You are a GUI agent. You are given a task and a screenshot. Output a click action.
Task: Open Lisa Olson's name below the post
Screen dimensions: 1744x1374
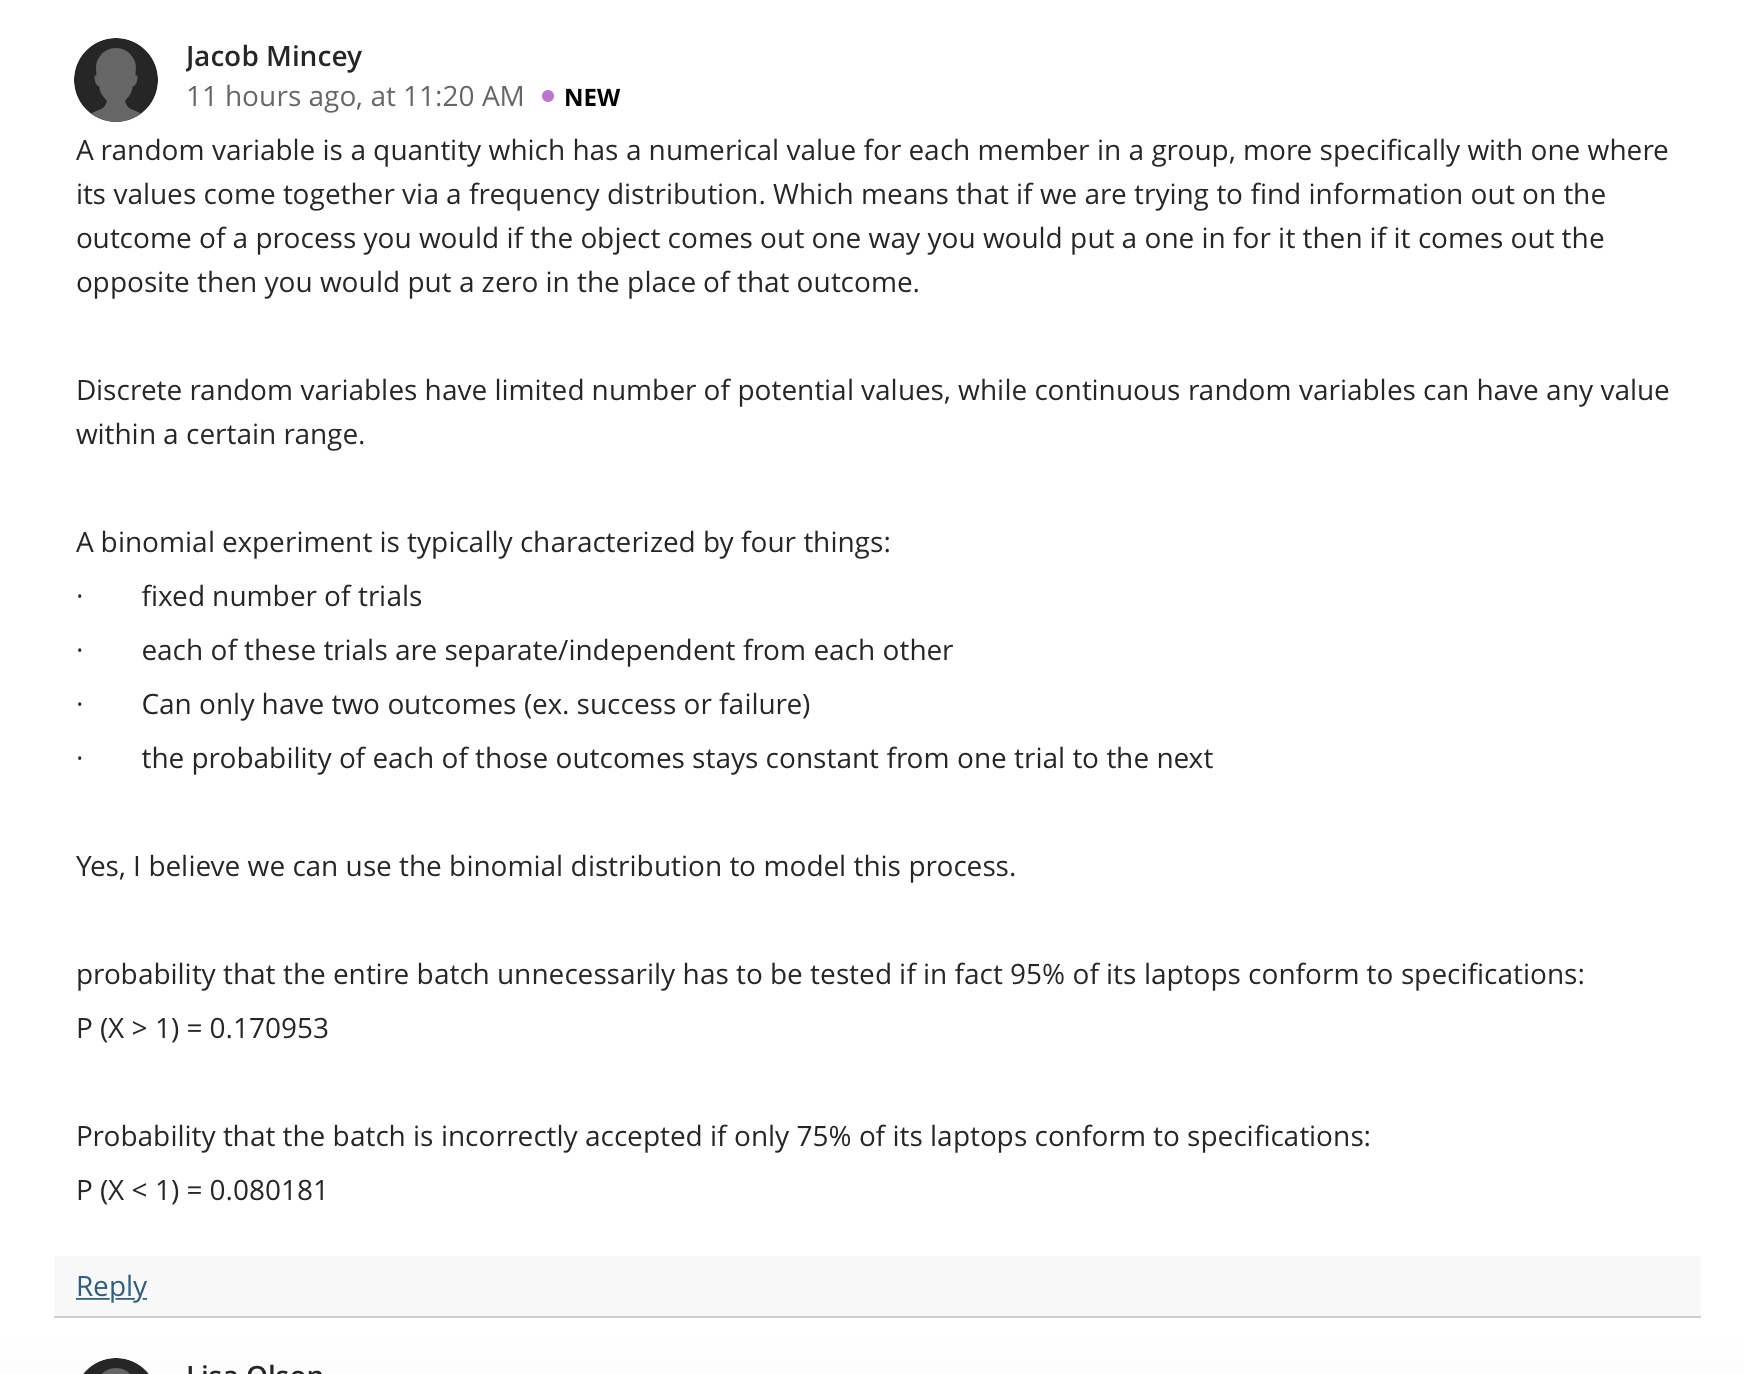[x=254, y=1367]
